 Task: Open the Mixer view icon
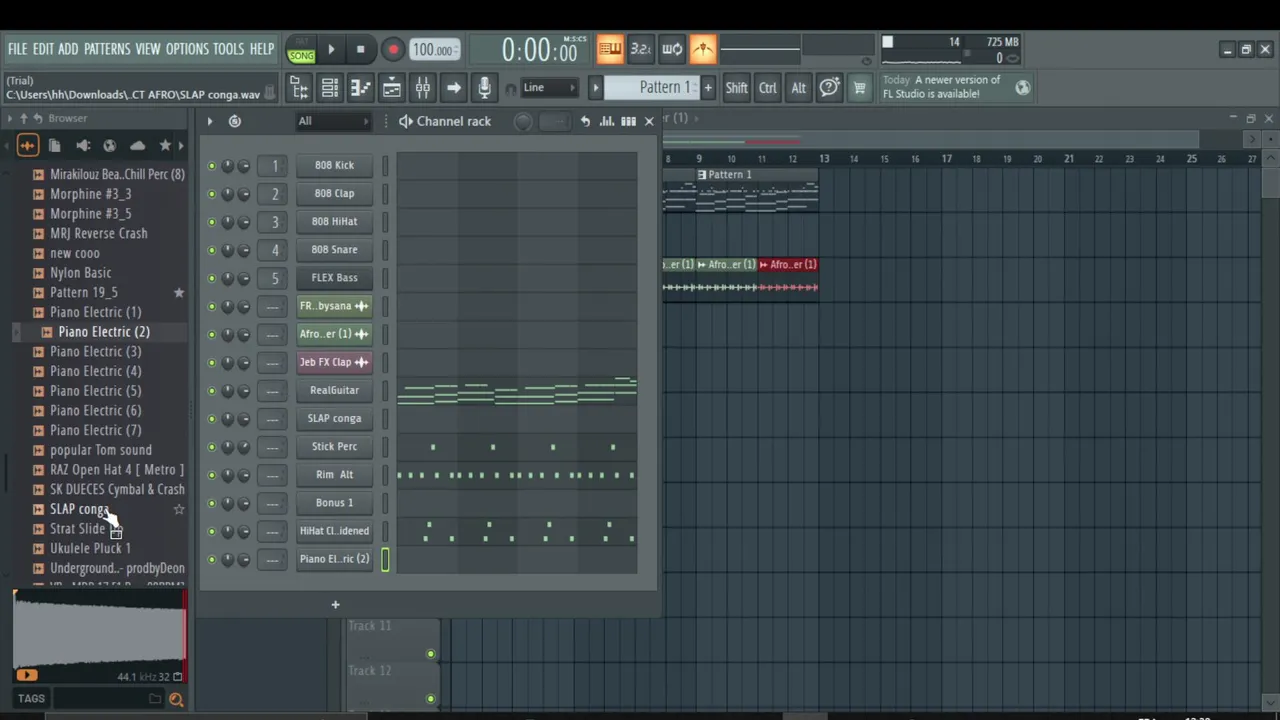[423, 88]
